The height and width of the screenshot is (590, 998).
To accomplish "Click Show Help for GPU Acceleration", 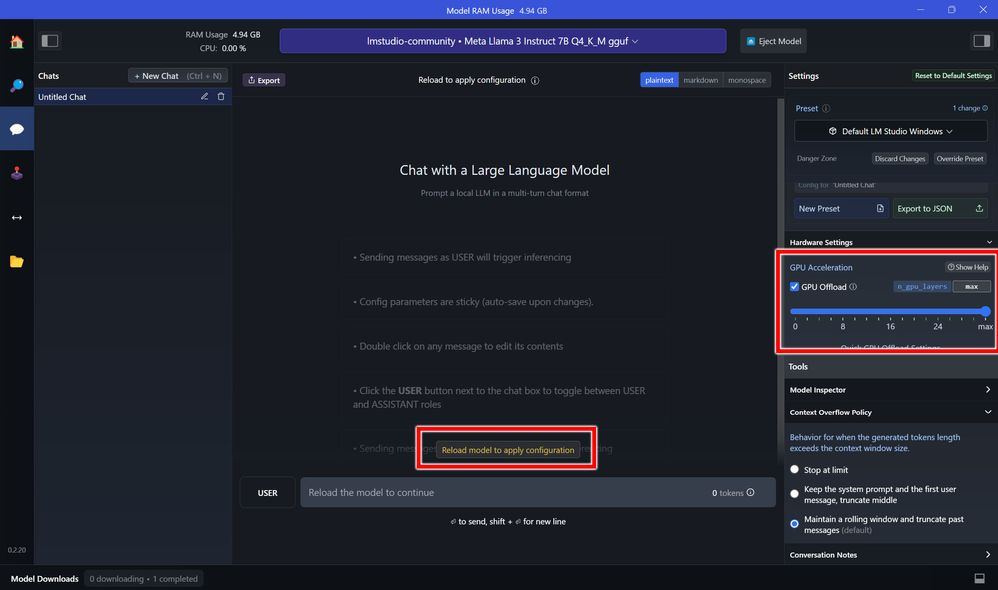I will tap(967, 267).
